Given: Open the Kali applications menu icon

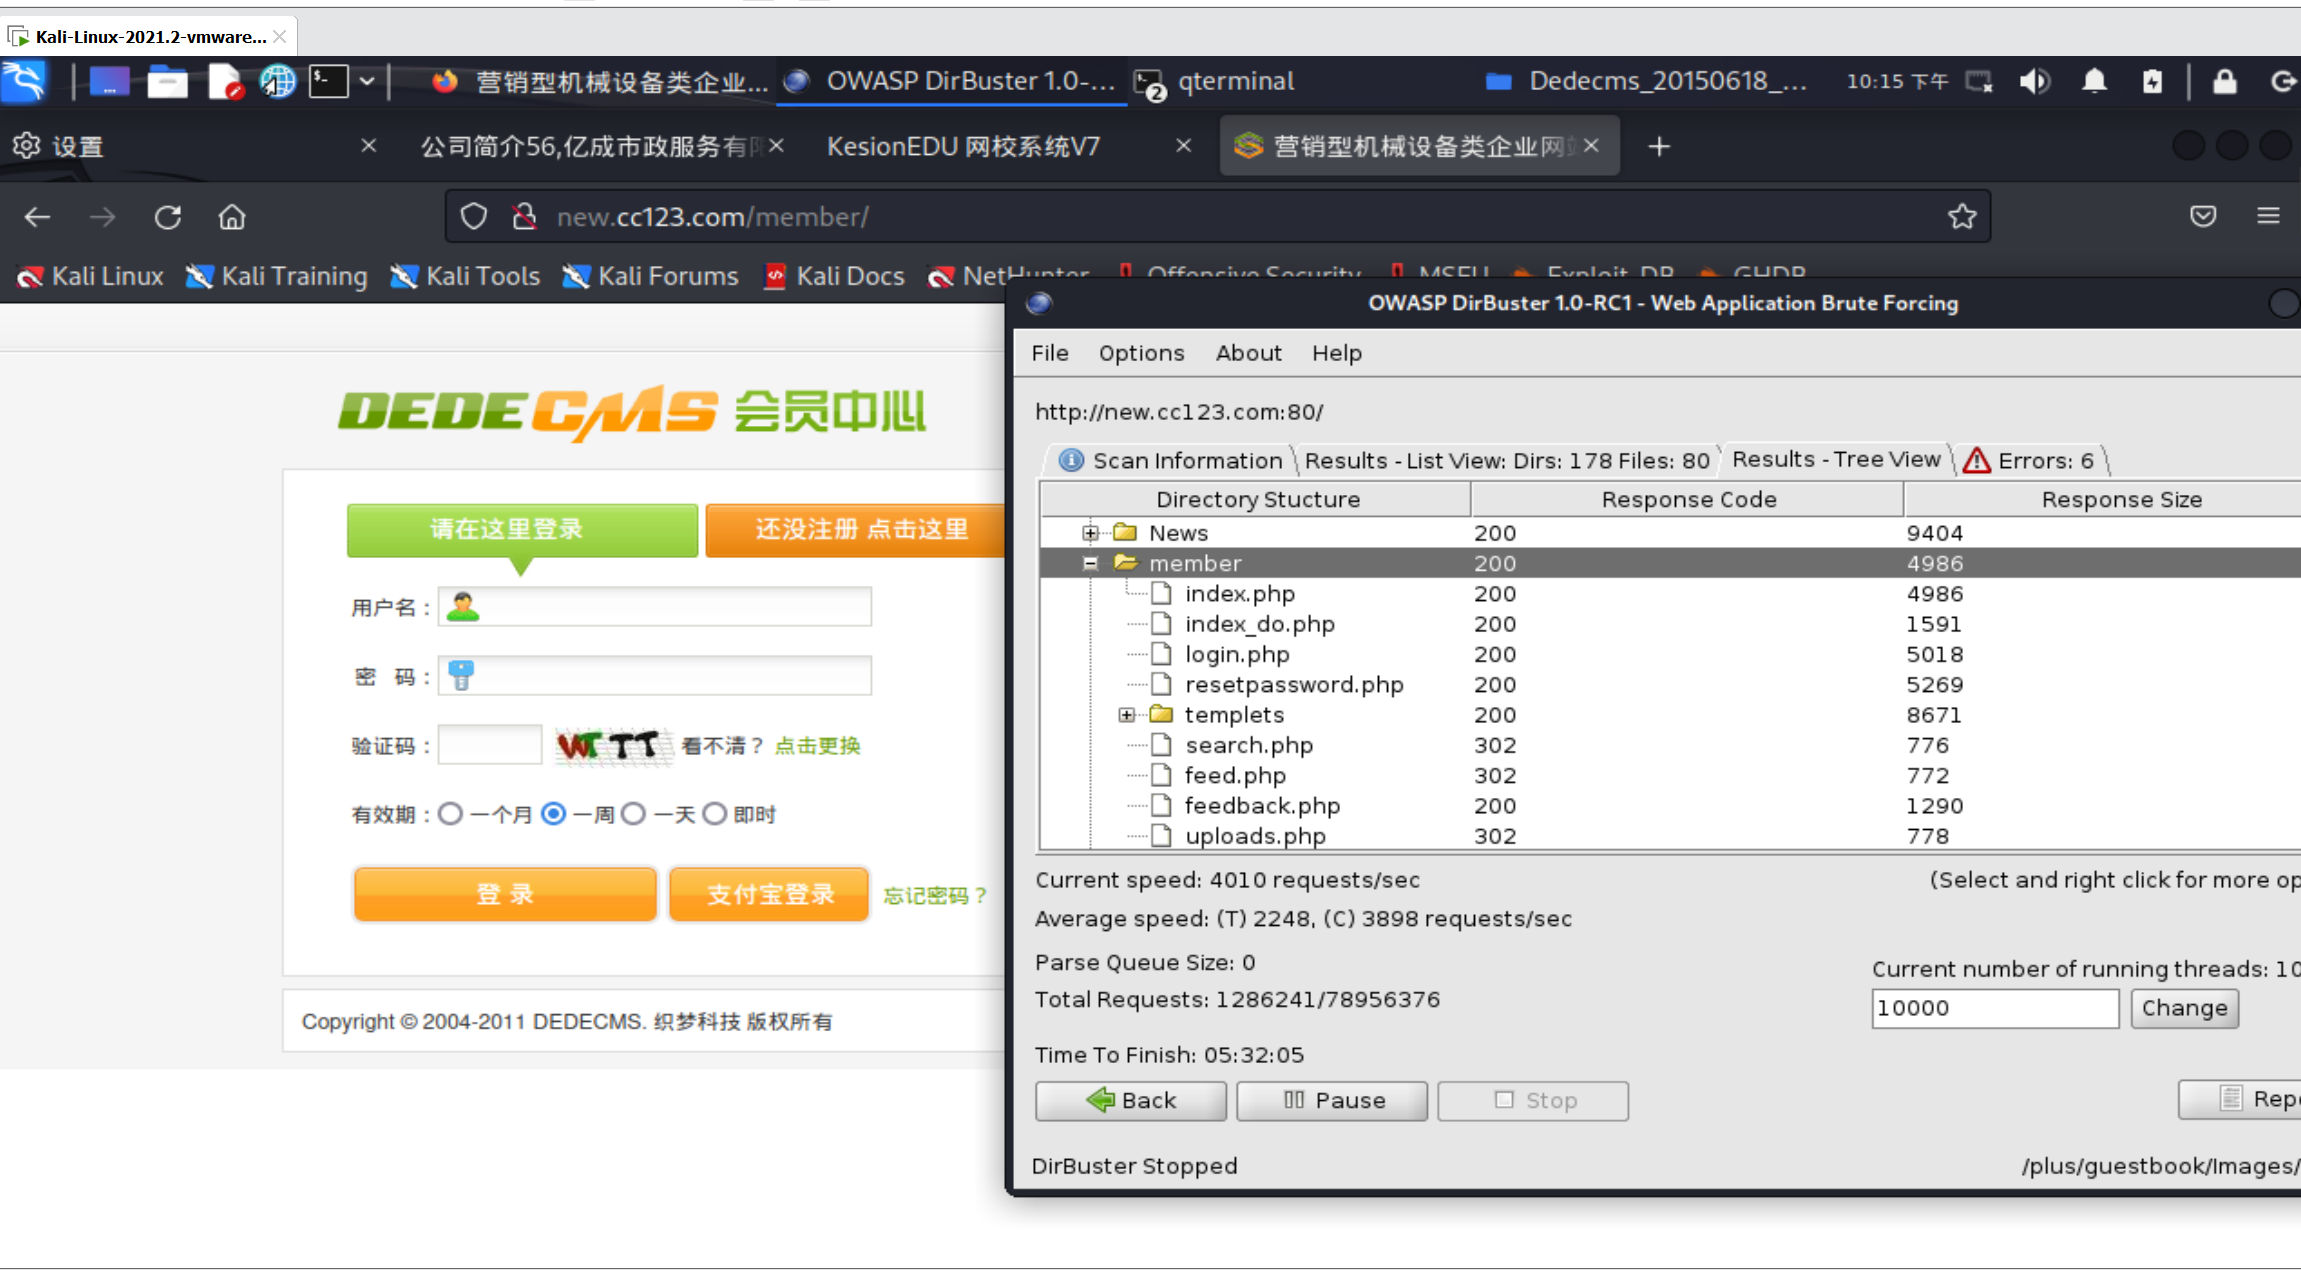Looking at the screenshot, I should tap(24, 81).
